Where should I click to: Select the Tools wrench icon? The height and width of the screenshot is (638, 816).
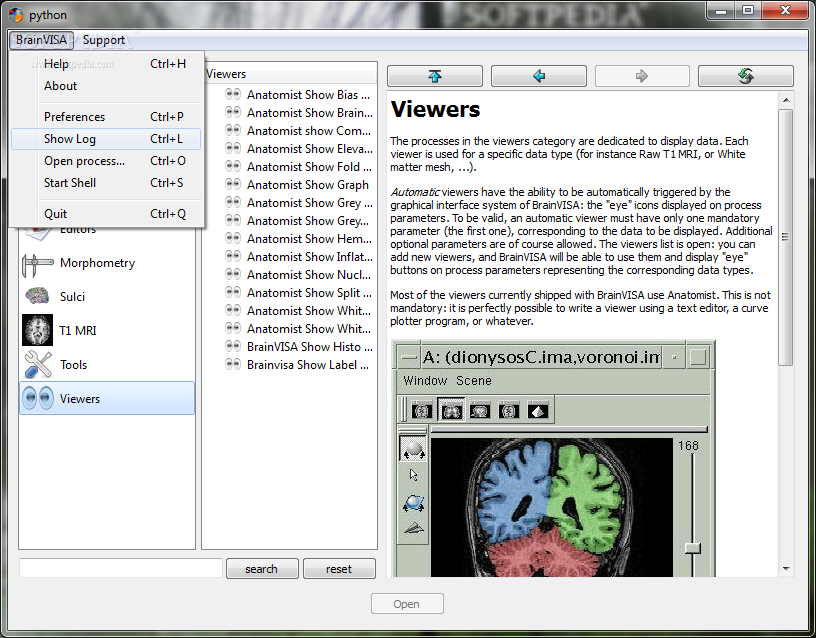(38, 364)
